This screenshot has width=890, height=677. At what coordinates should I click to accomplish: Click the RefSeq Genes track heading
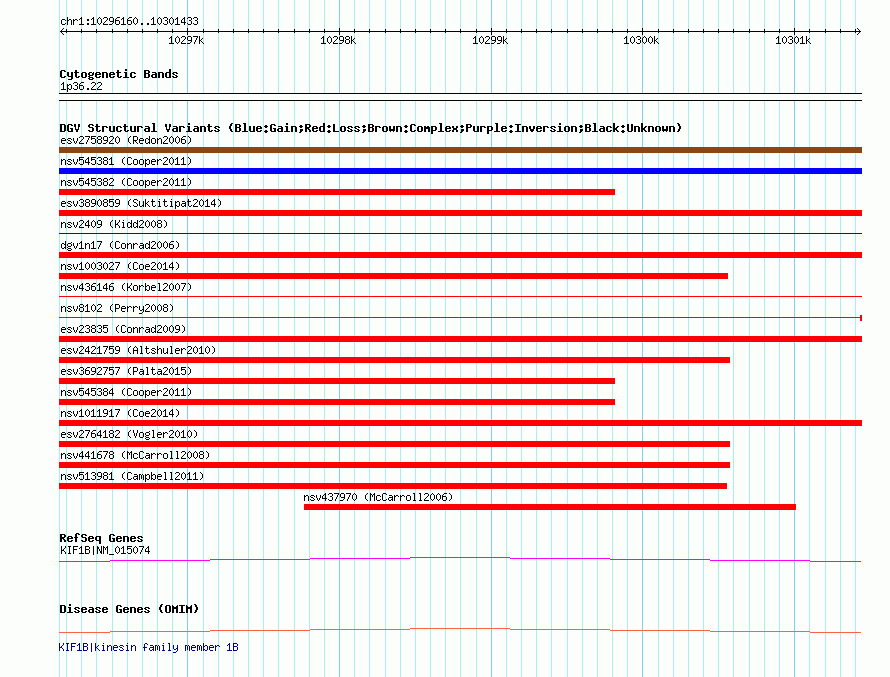(x=102, y=538)
